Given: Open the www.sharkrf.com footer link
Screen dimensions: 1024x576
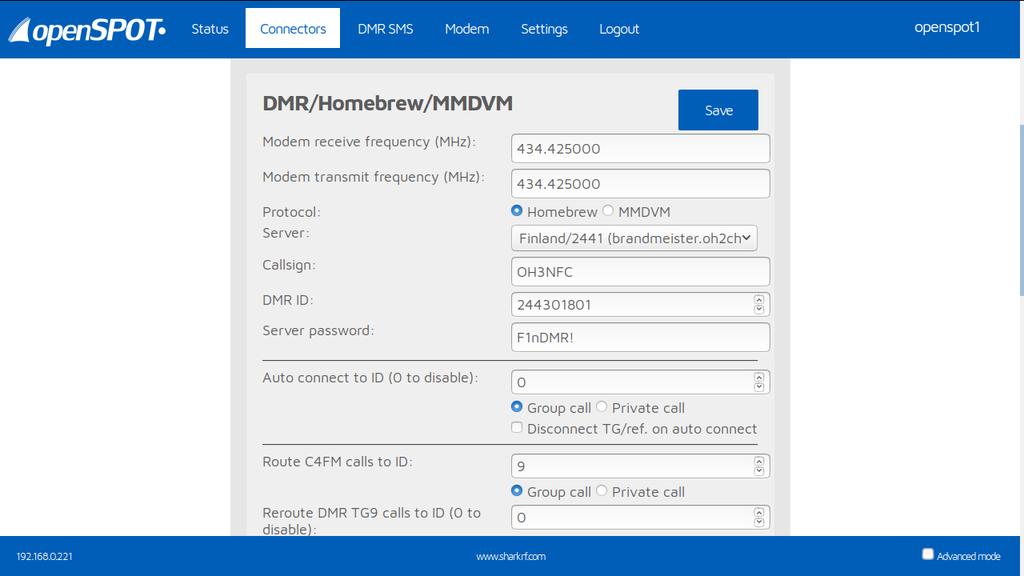Looking at the screenshot, I should point(511,556).
